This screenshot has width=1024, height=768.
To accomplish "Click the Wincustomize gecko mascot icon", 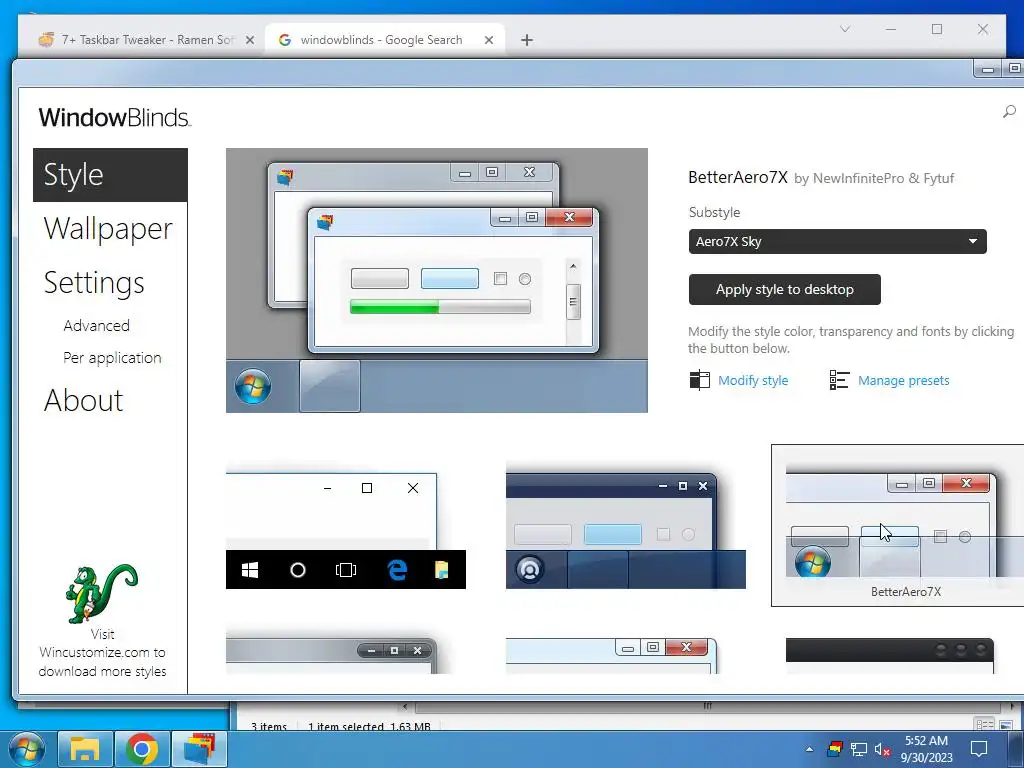I will 102,593.
